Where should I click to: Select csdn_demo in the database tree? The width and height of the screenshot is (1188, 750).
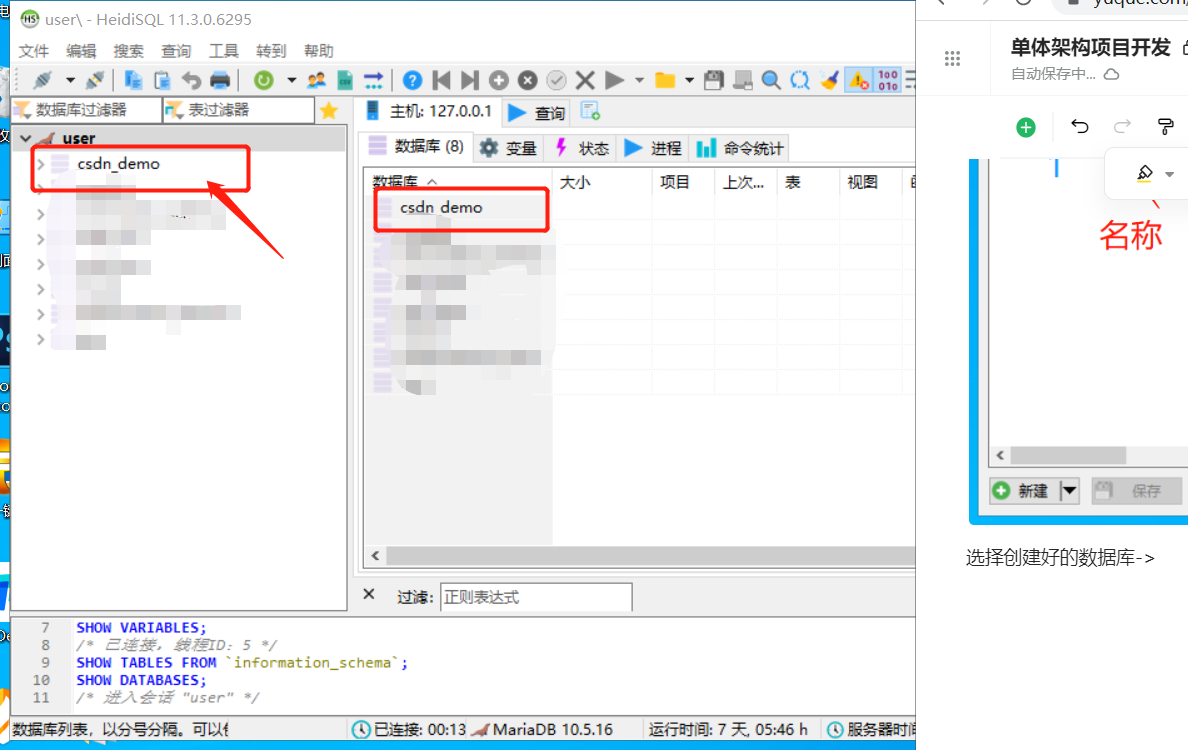click(x=118, y=164)
